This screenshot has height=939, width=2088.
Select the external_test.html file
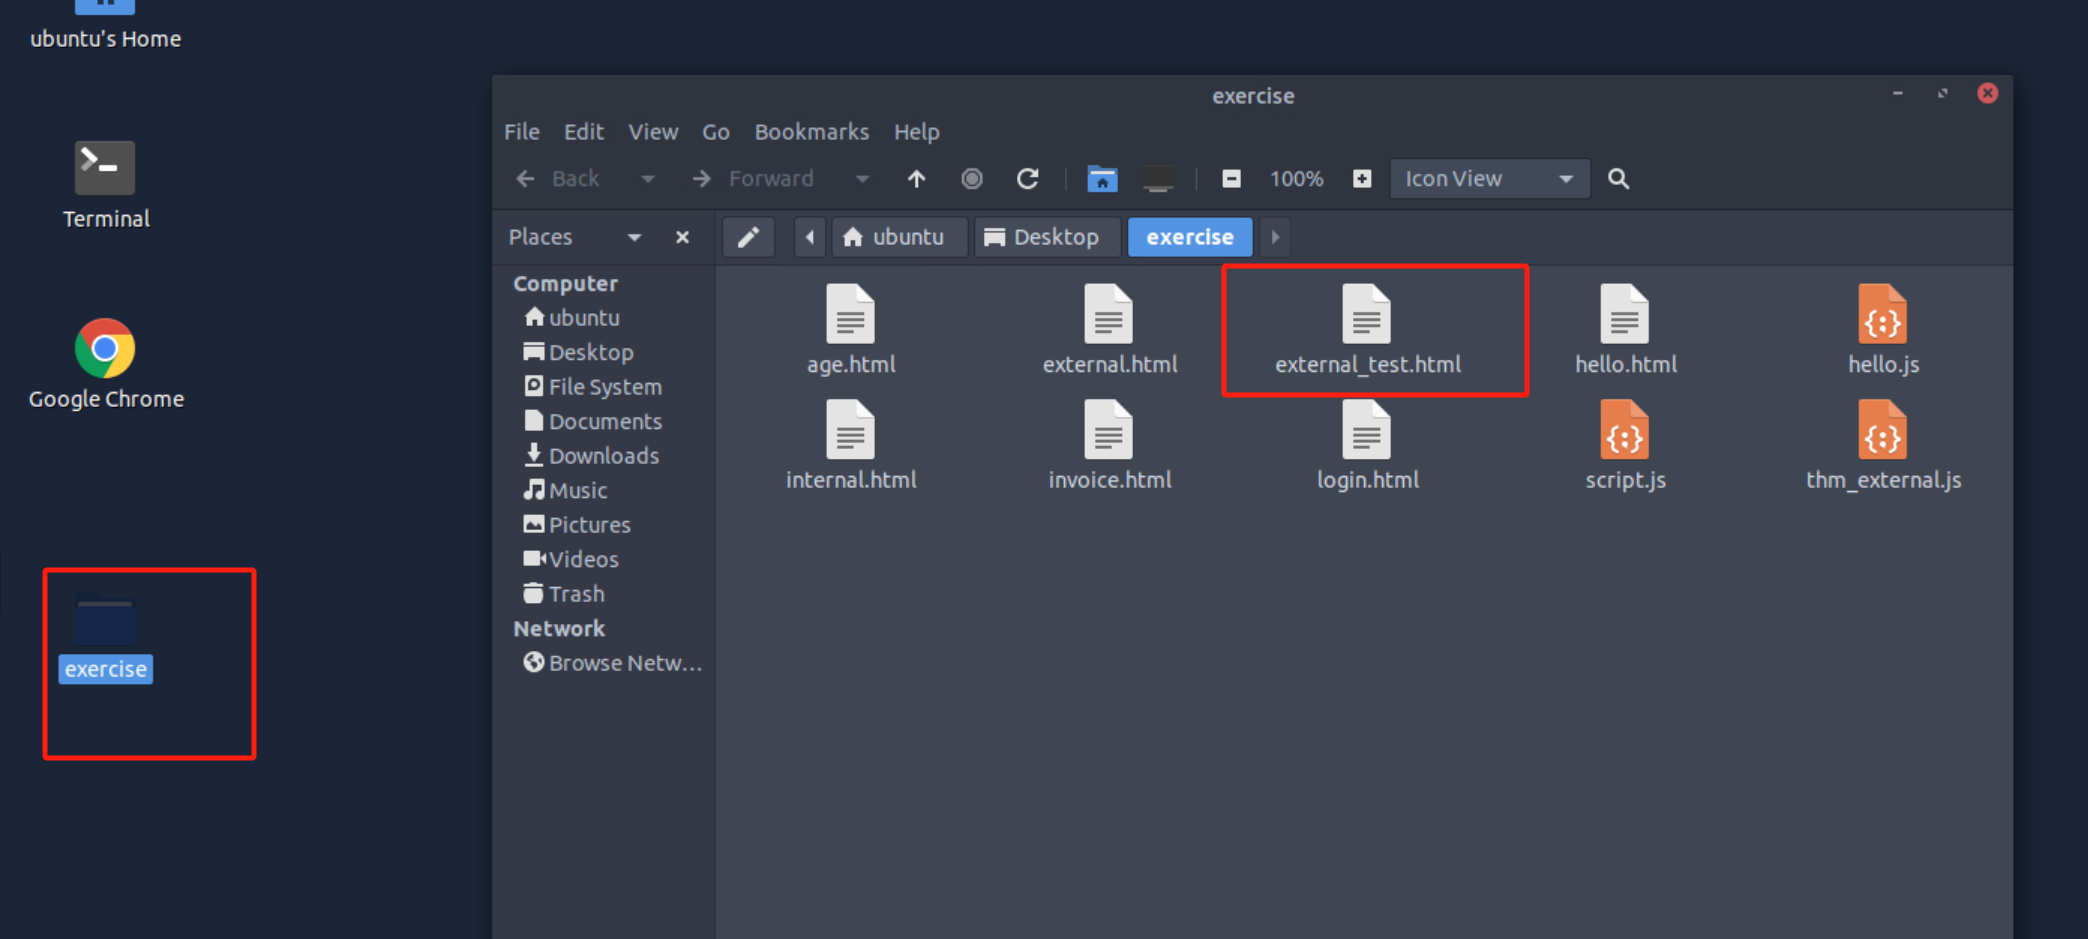(x=1367, y=330)
